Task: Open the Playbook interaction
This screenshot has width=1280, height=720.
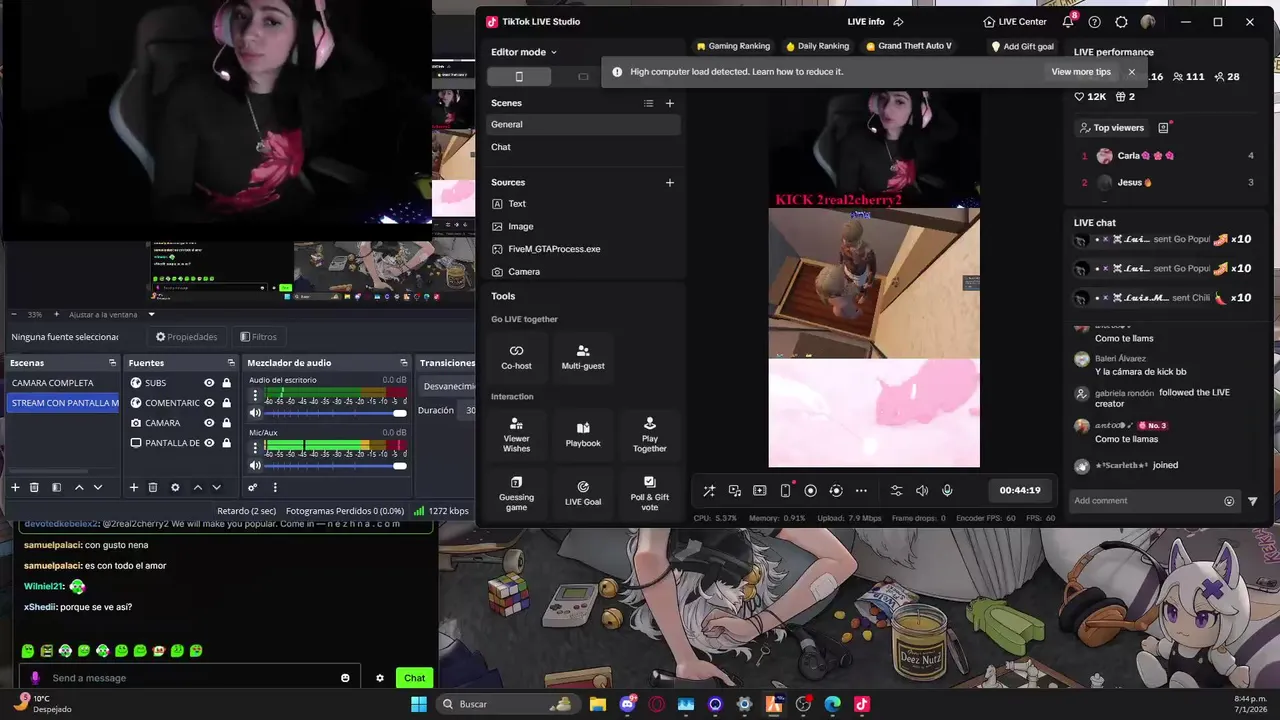Action: pyautogui.click(x=583, y=435)
